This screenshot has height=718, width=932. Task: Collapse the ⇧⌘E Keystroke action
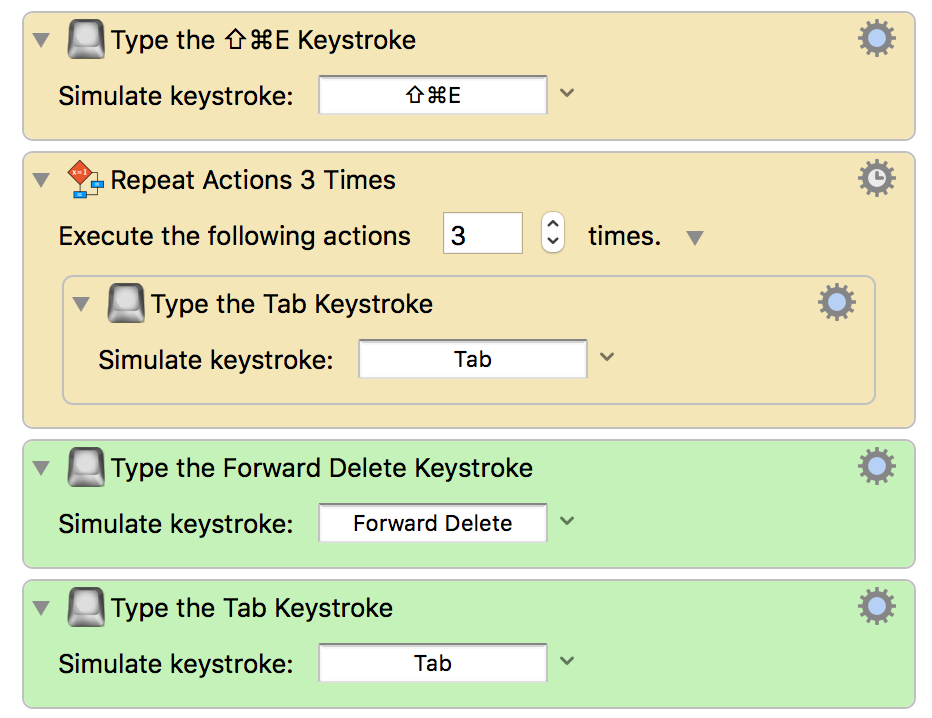coord(41,40)
